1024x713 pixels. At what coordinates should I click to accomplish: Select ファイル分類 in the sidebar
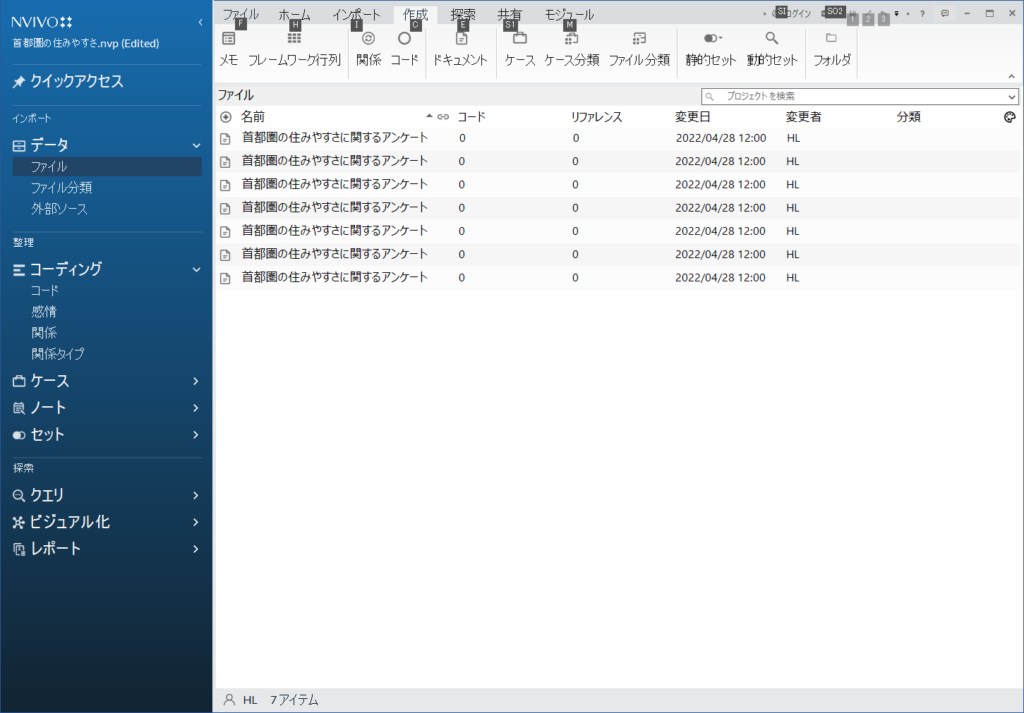pyautogui.click(x=61, y=188)
